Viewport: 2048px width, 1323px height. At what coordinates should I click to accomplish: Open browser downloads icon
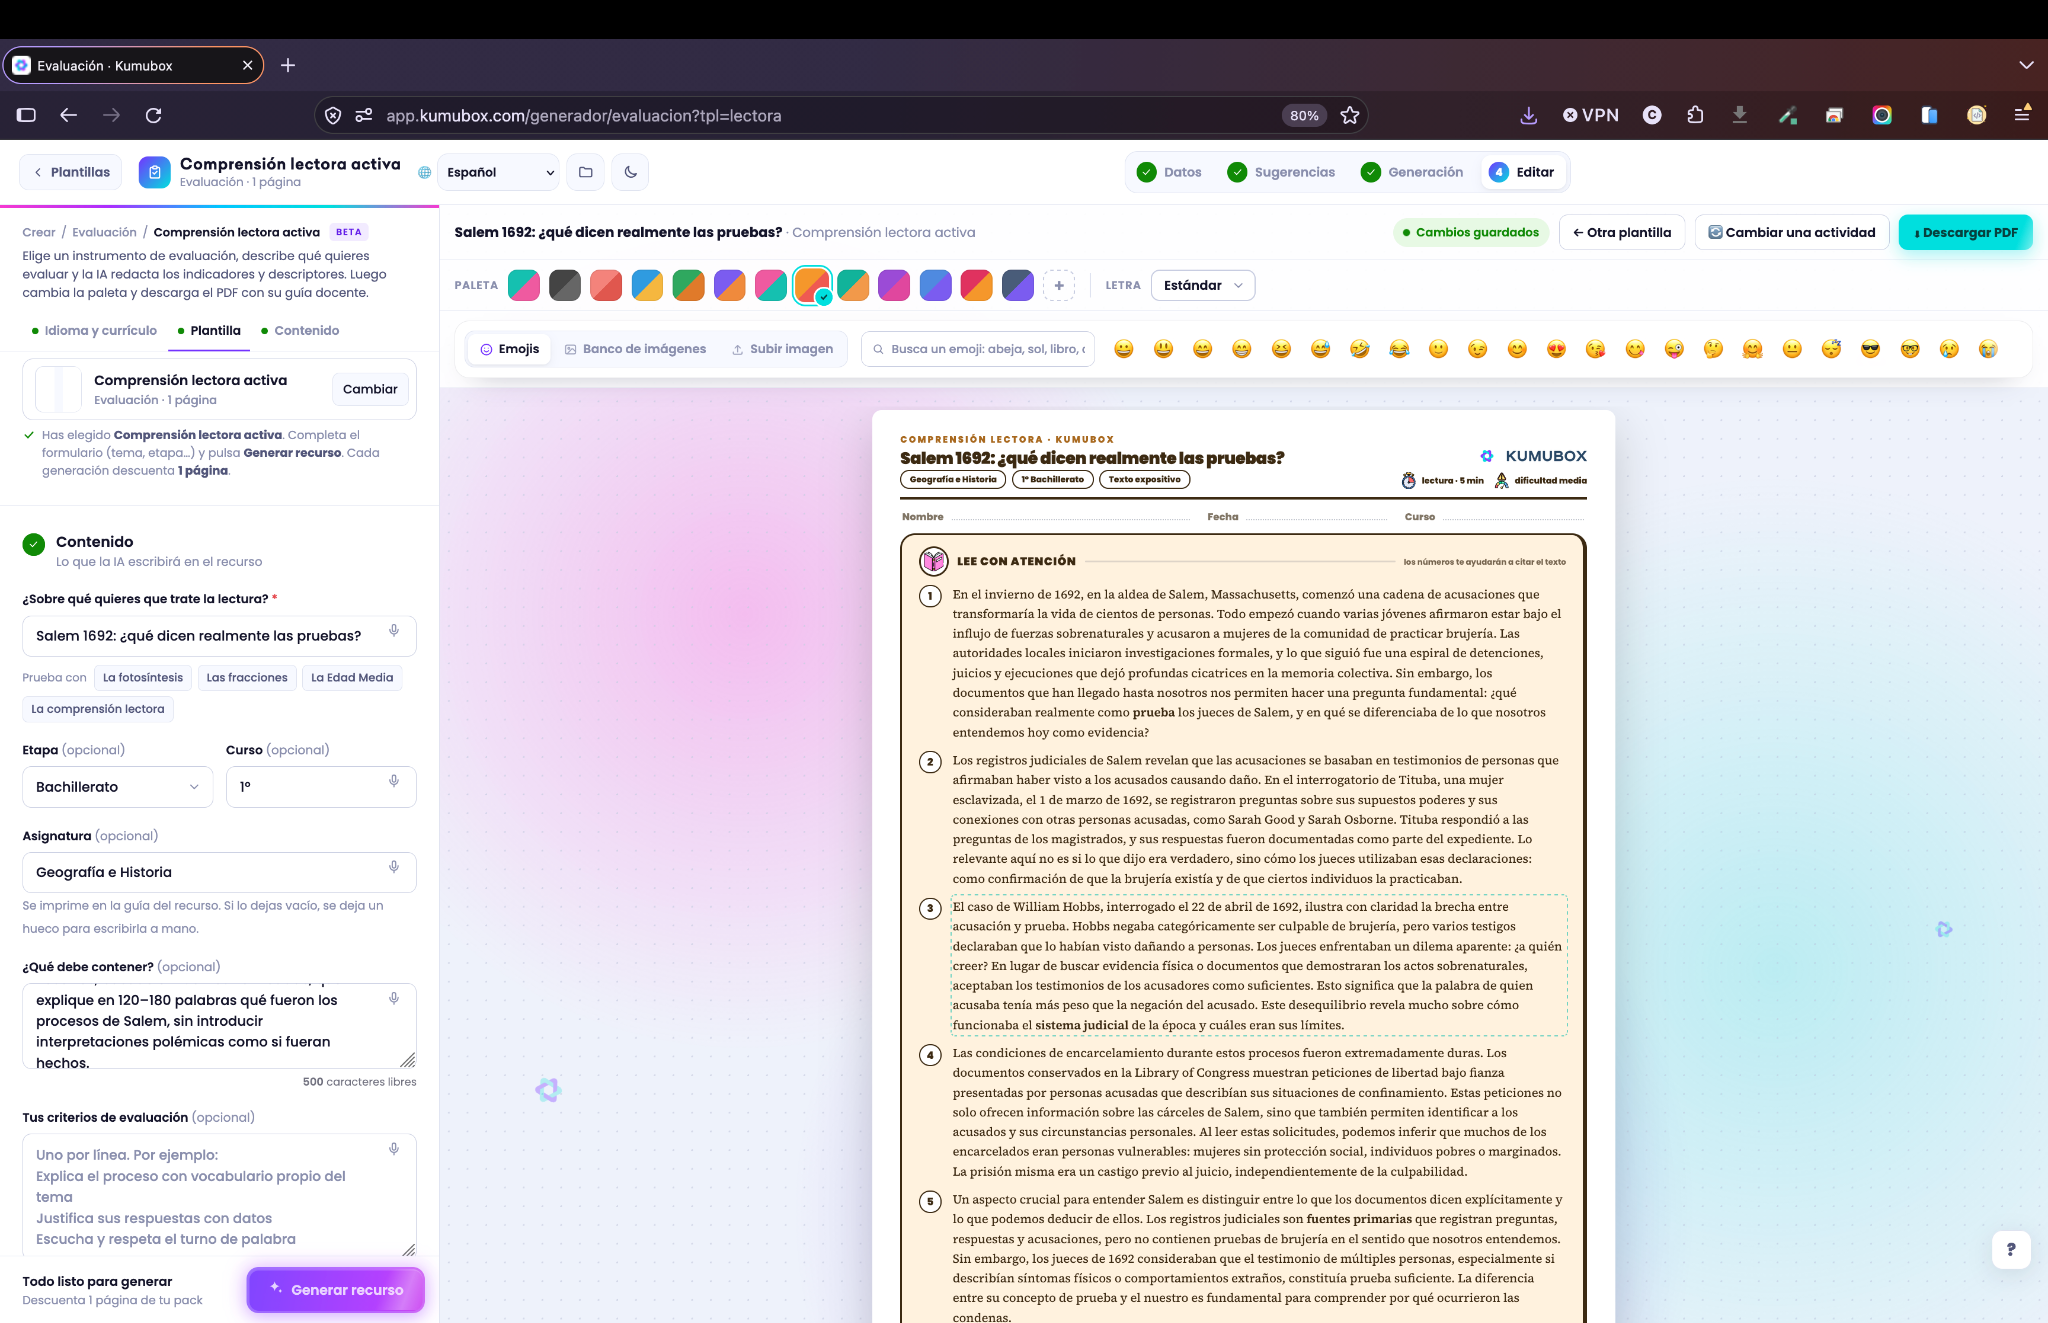point(1529,115)
